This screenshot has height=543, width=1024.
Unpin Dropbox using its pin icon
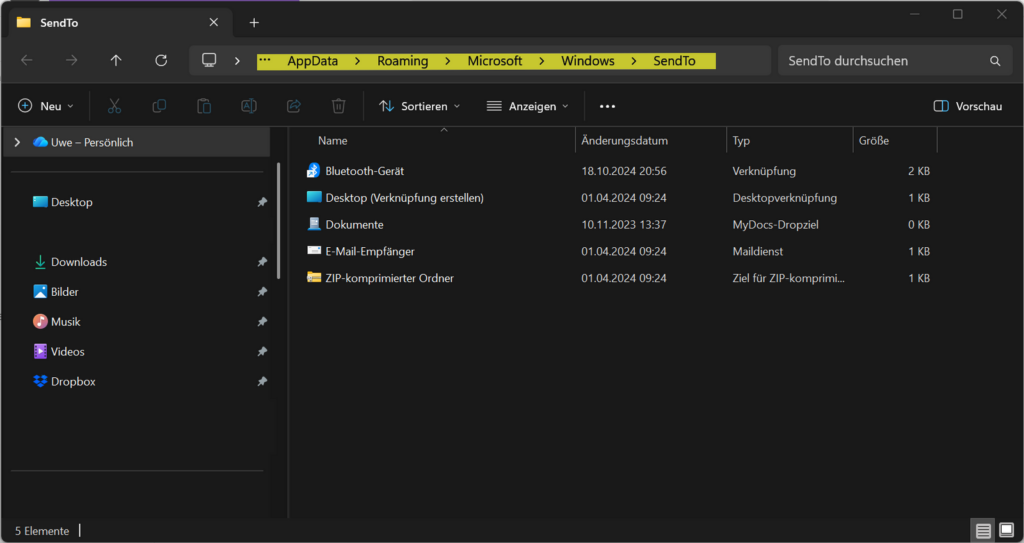coord(262,382)
